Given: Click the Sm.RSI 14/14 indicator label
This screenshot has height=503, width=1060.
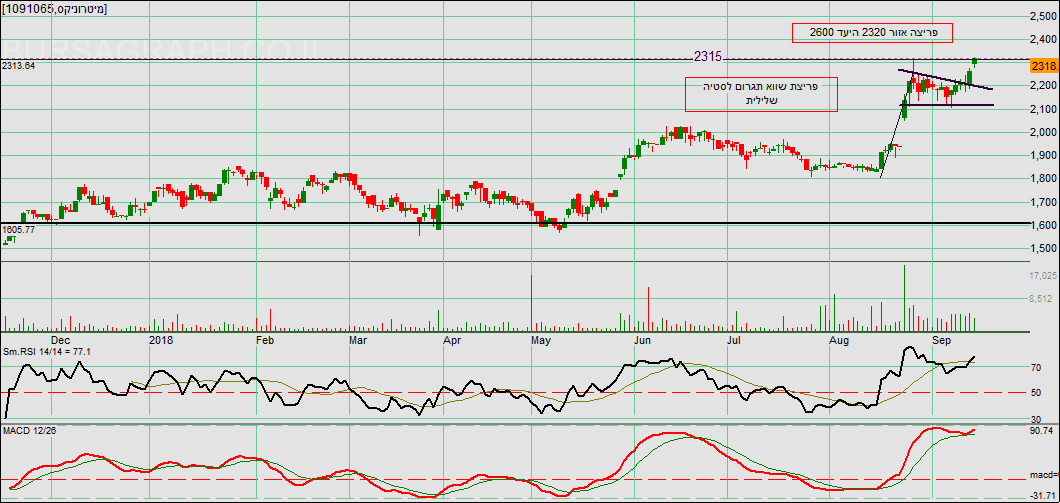Looking at the screenshot, I should tap(47, 351).
